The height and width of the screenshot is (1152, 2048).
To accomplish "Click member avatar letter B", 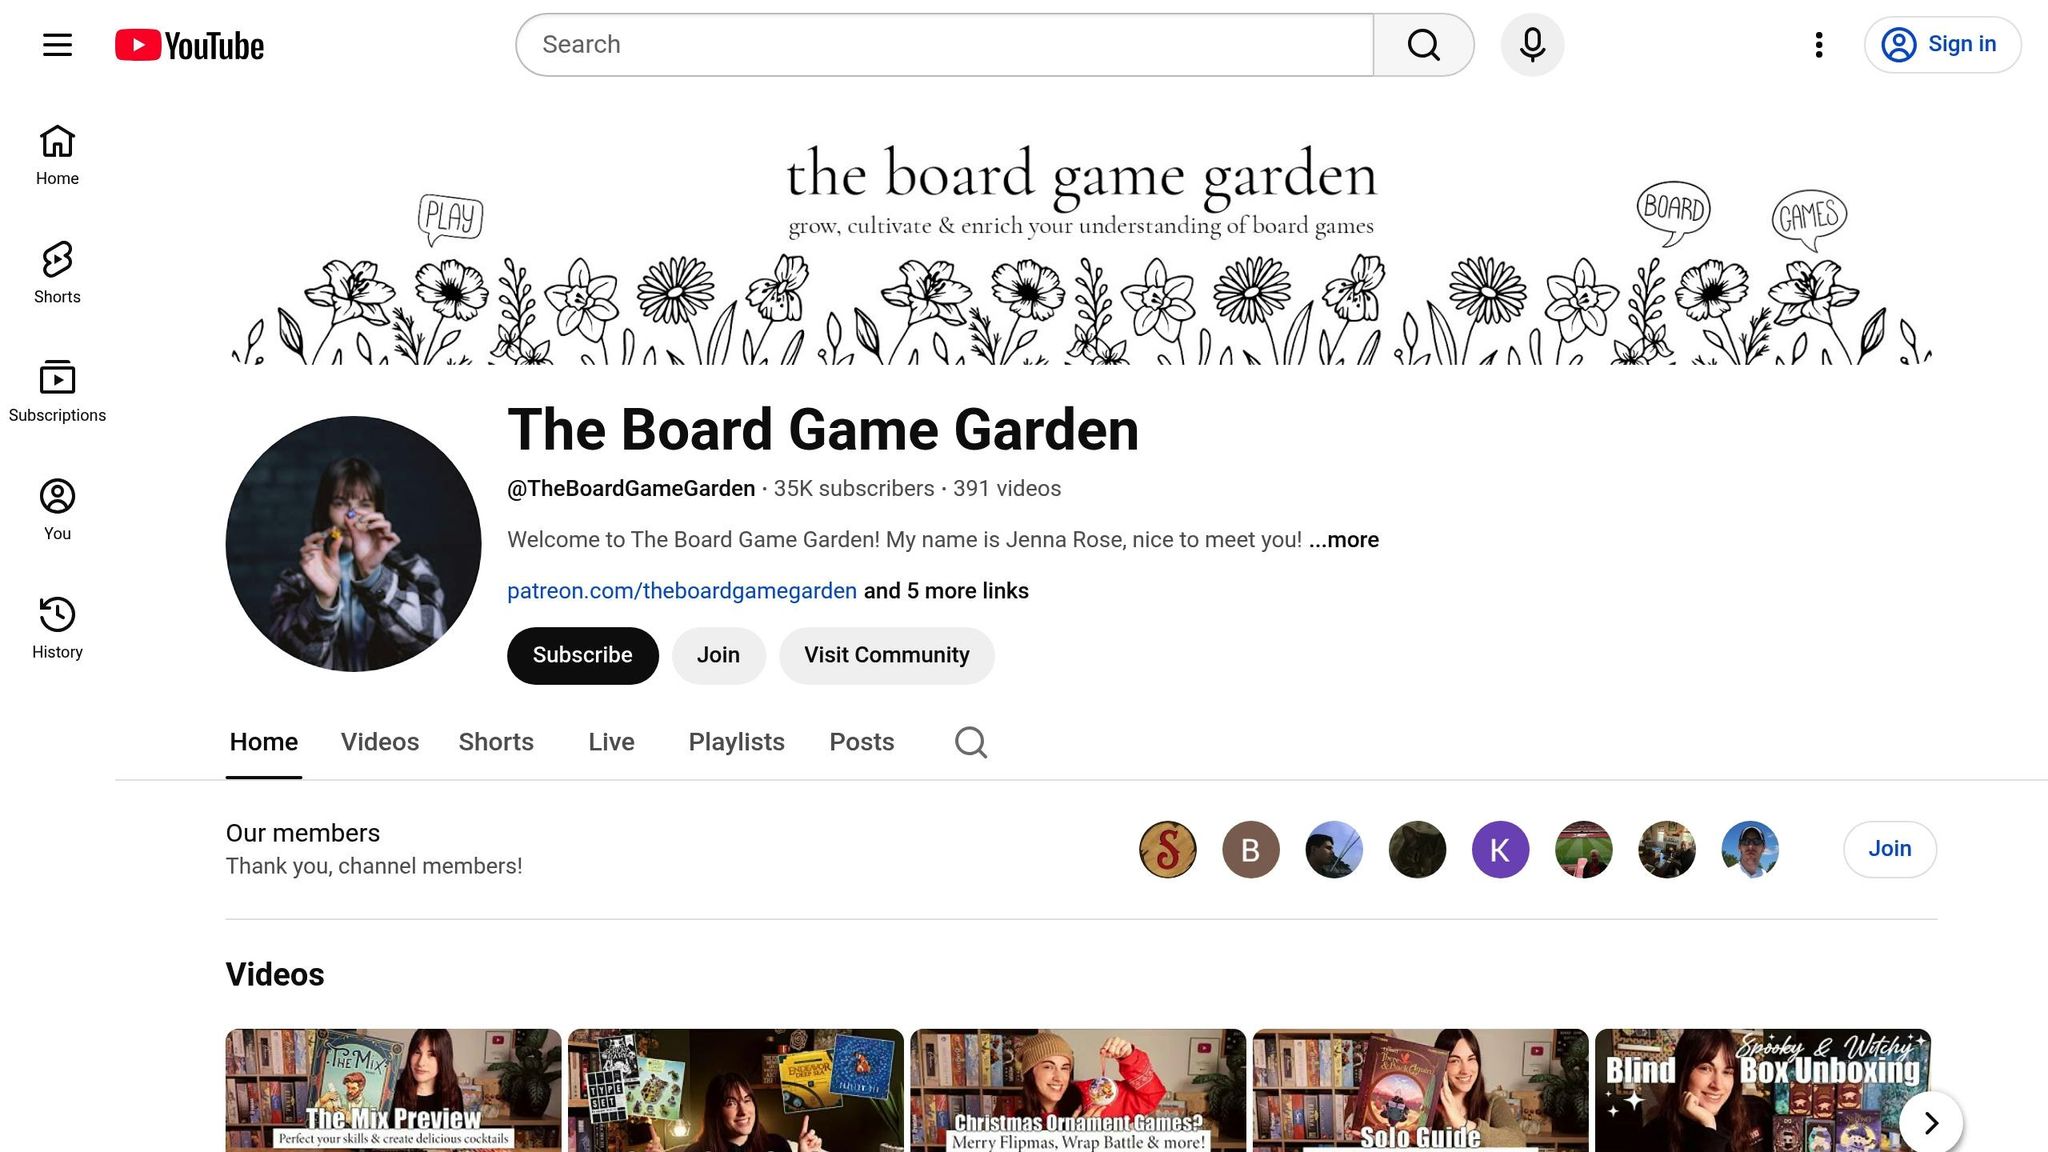I will 1250,850.
